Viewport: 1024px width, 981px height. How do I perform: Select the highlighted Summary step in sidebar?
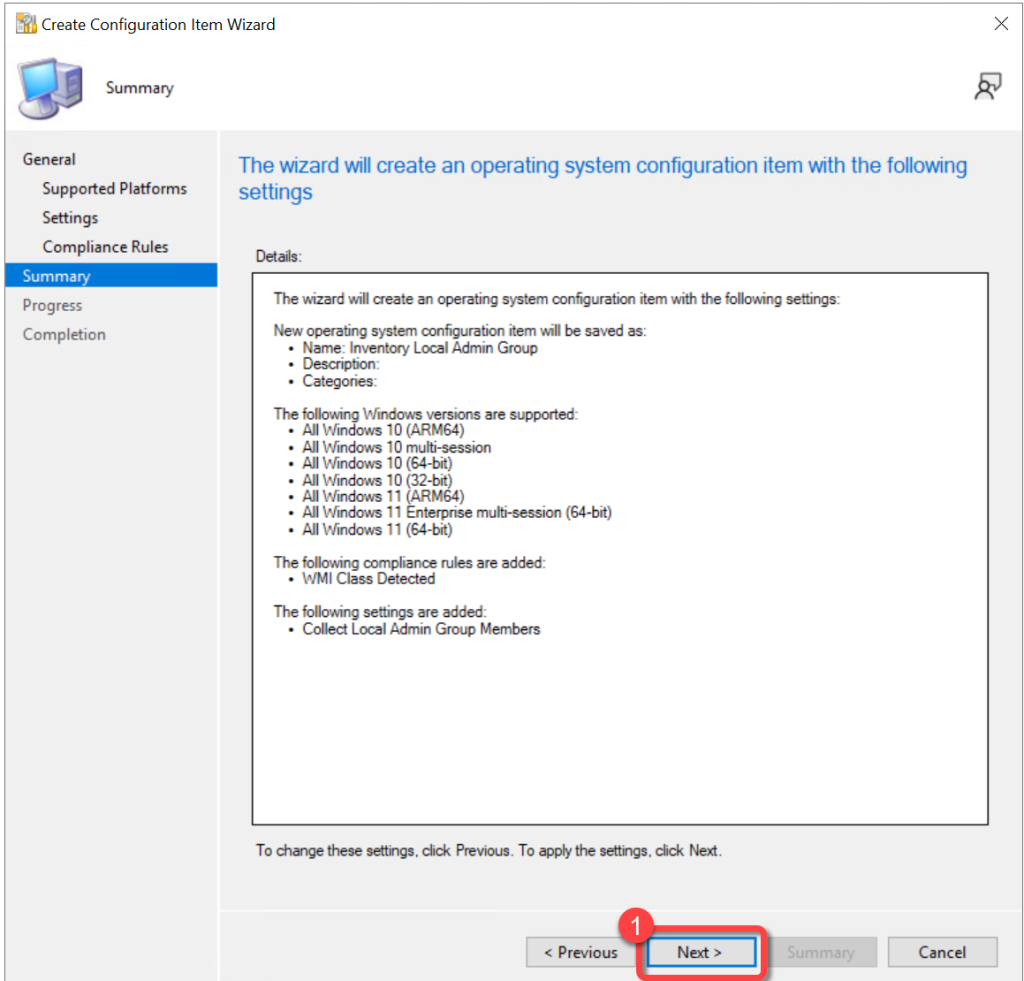(57, 276)
